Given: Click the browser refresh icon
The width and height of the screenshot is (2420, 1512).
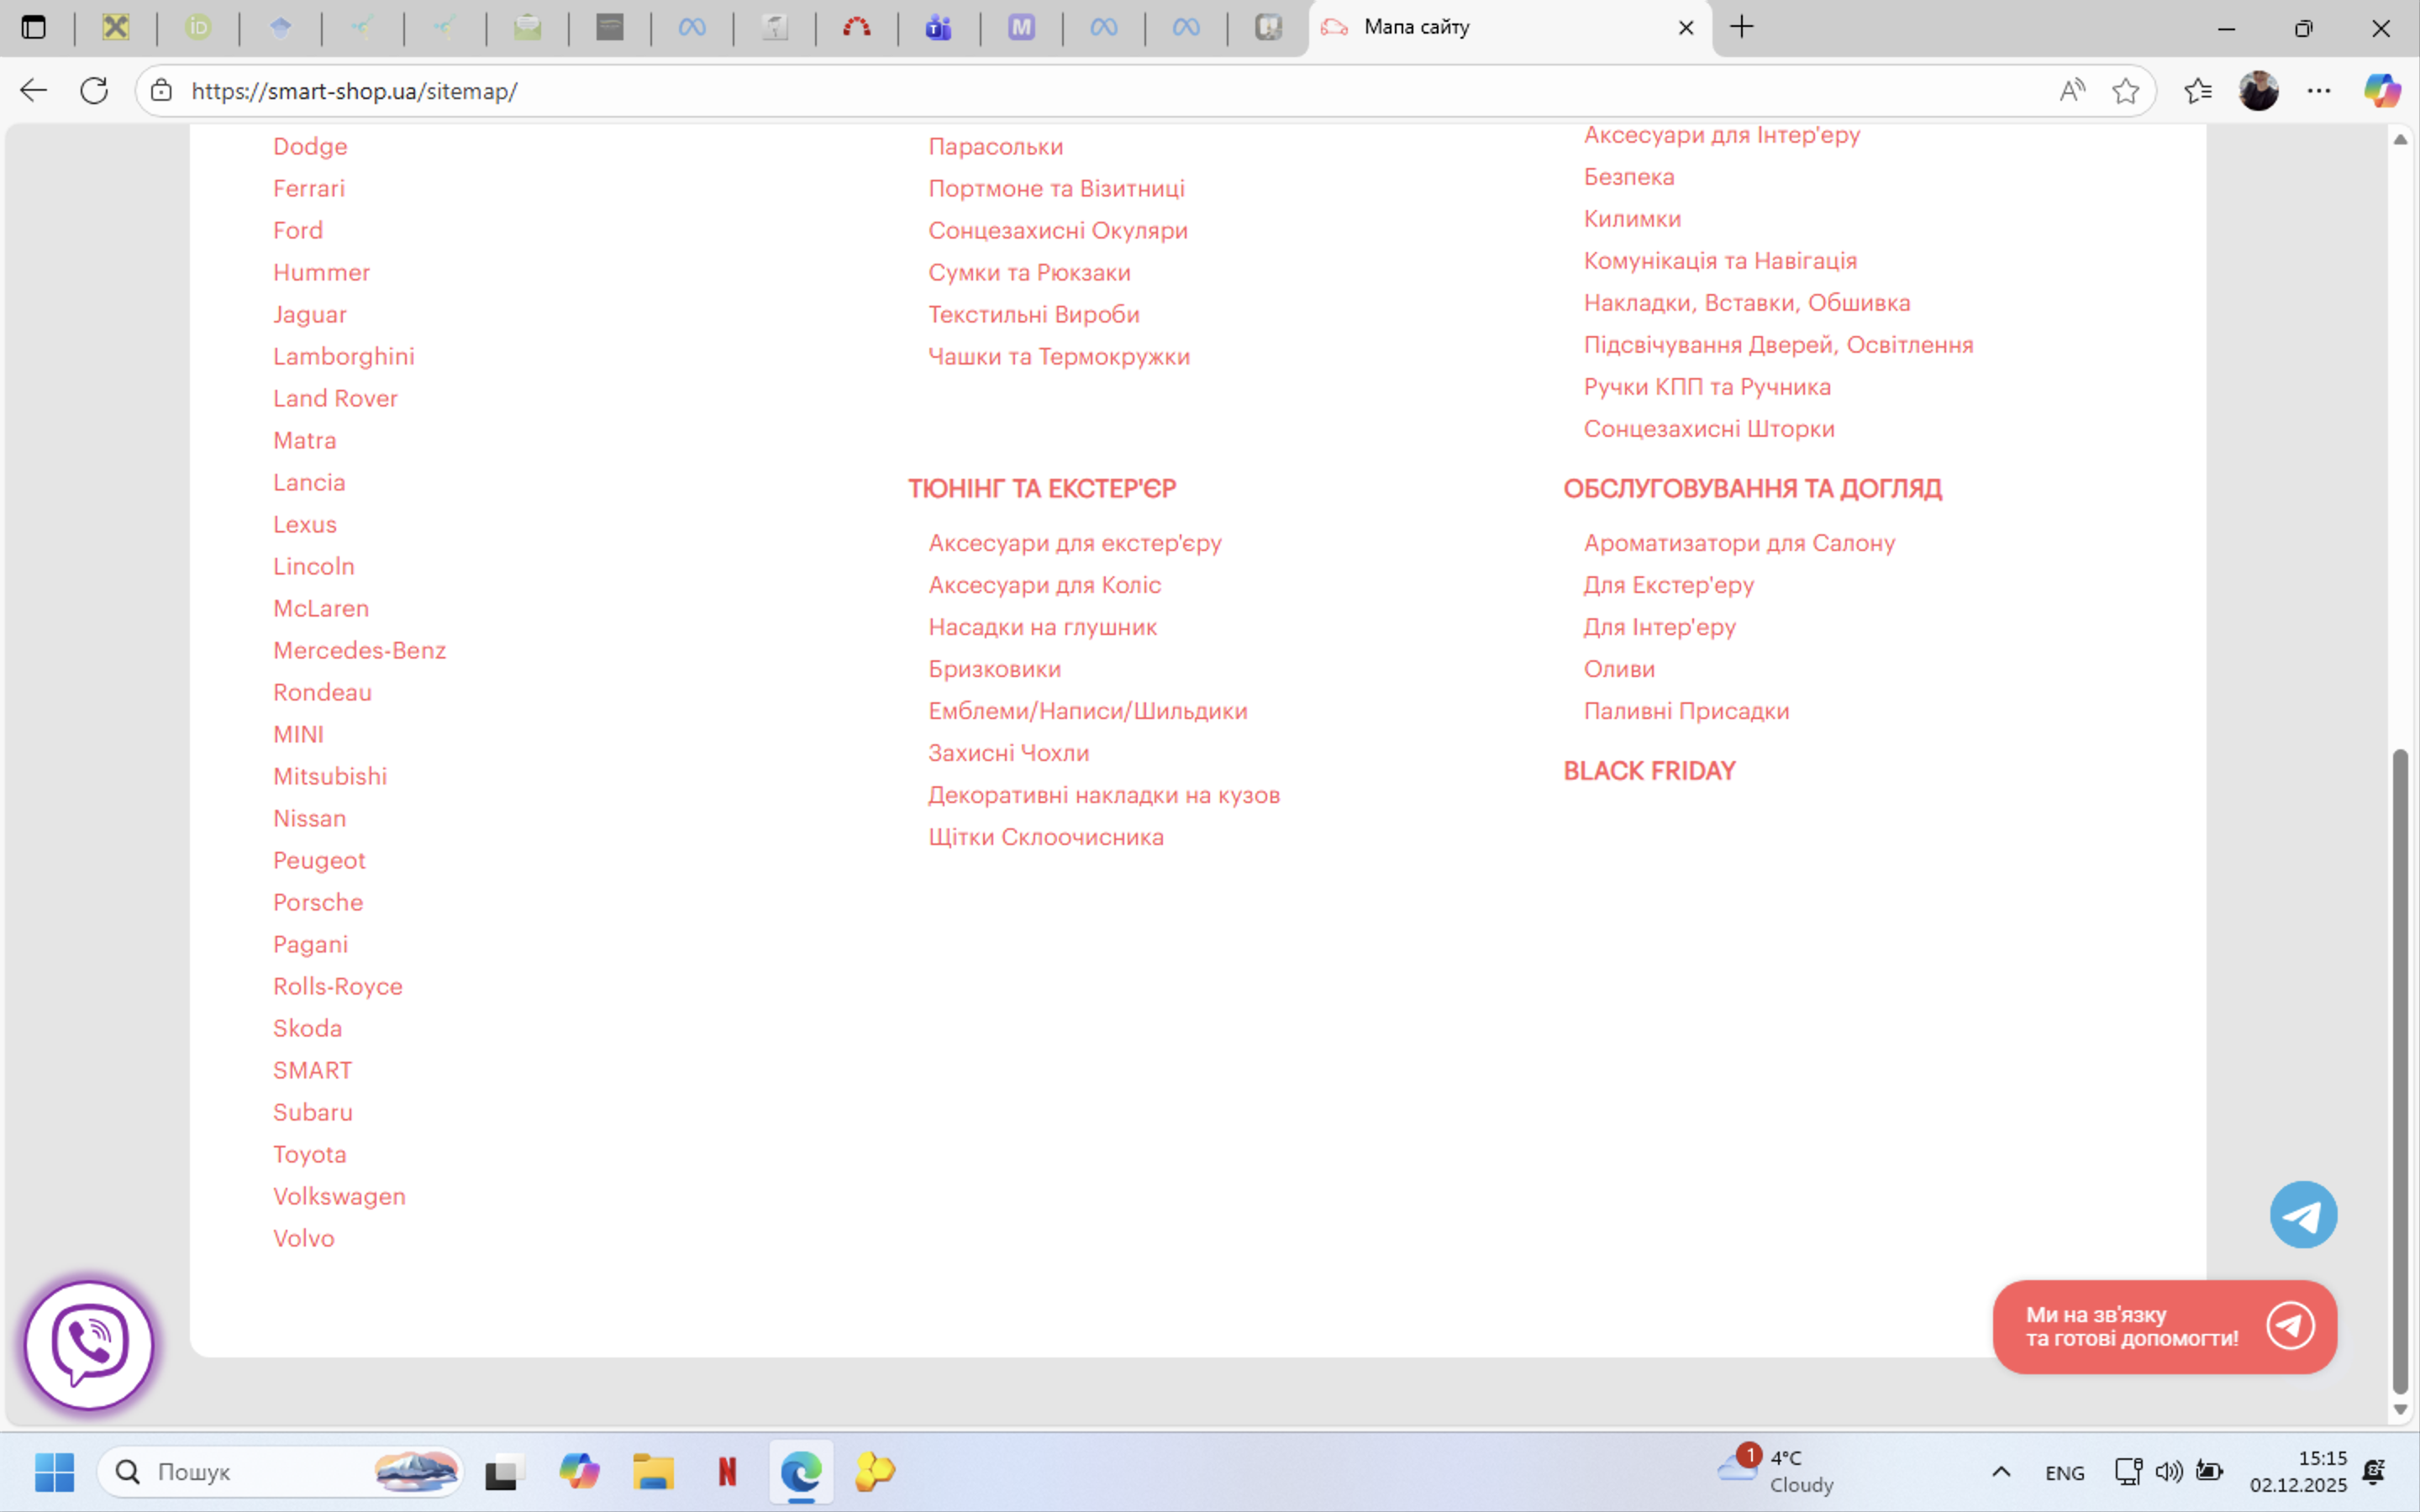Looking at the screenshot, I should click(94, 91).
